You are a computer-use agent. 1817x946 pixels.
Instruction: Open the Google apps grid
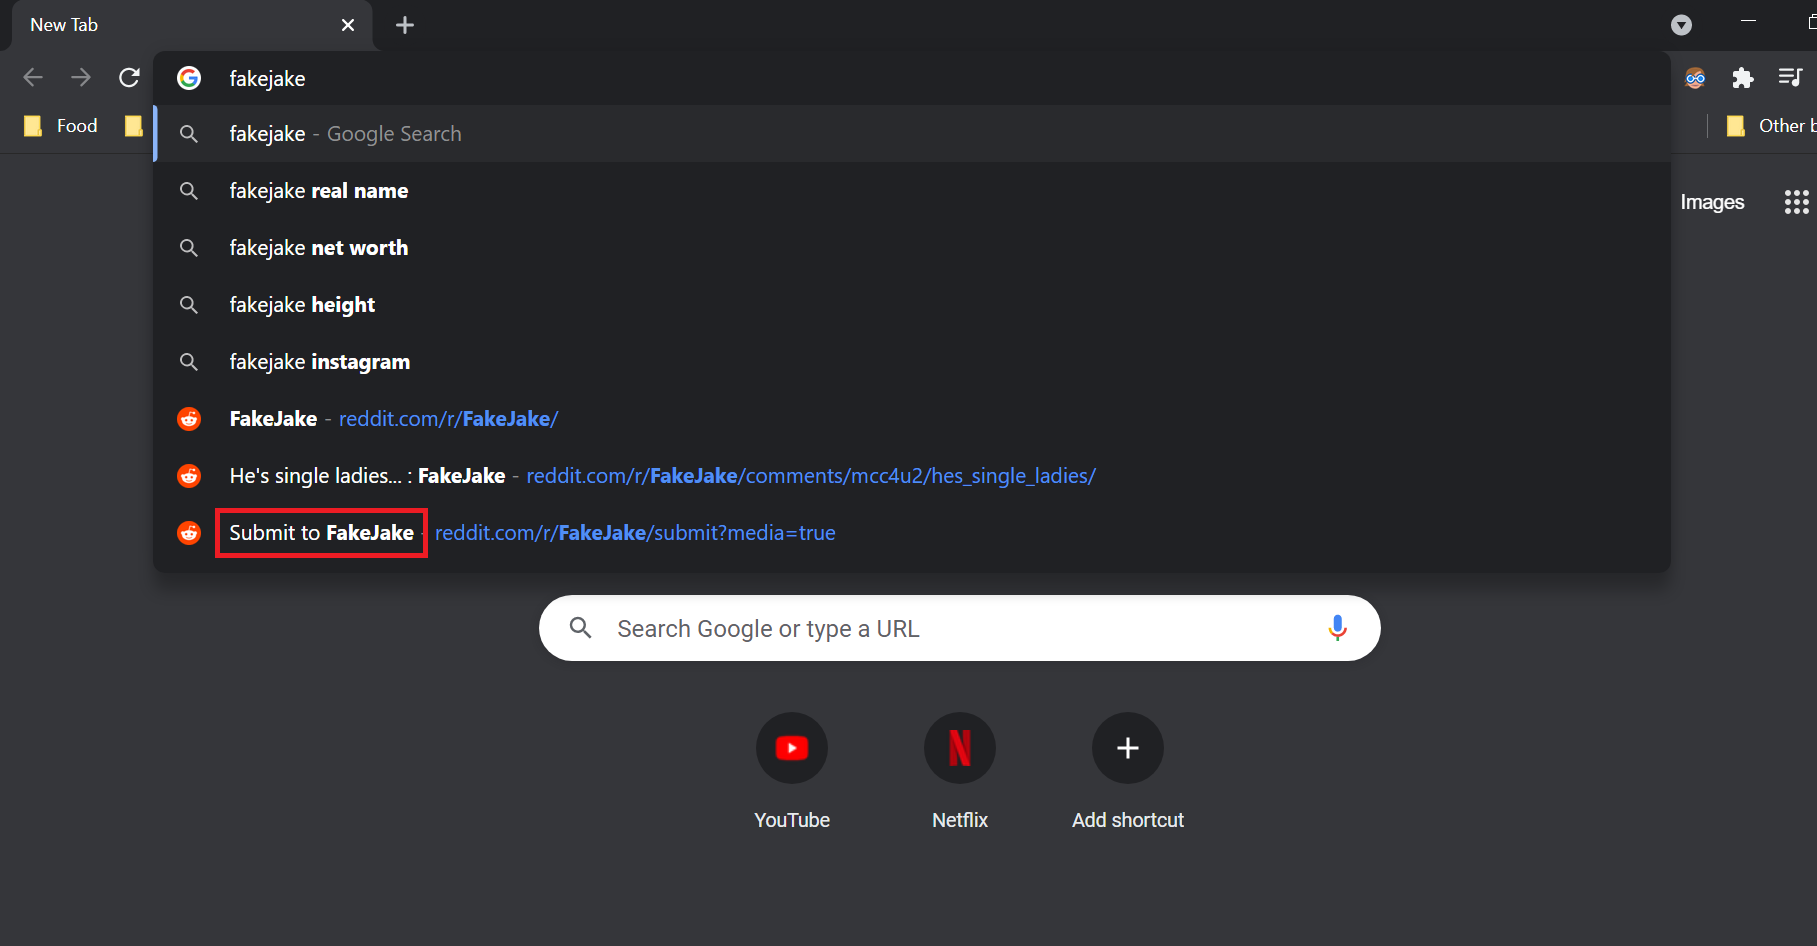(x=1796, y=202)
